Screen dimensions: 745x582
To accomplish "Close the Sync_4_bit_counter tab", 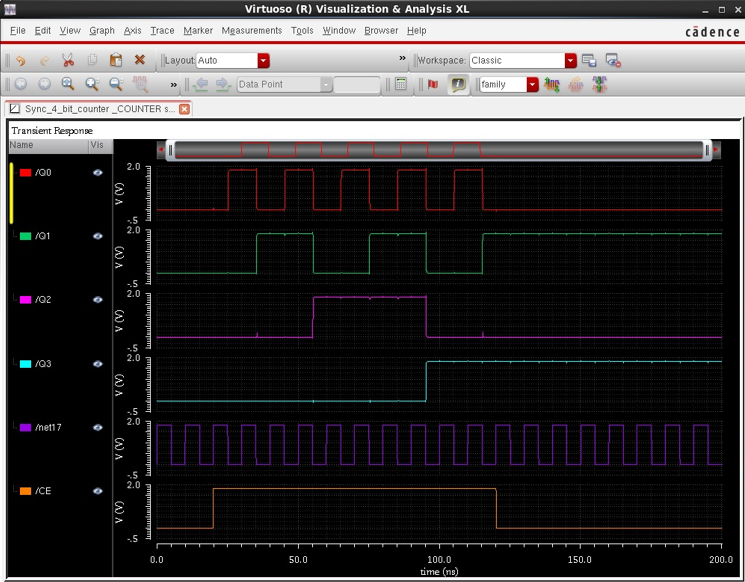I will pos(184,109).
